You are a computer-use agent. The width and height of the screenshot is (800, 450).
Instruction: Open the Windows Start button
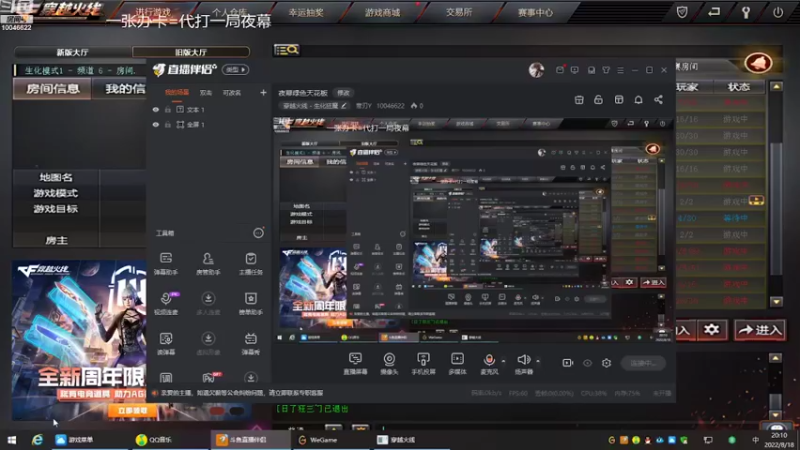coord(11,440)
